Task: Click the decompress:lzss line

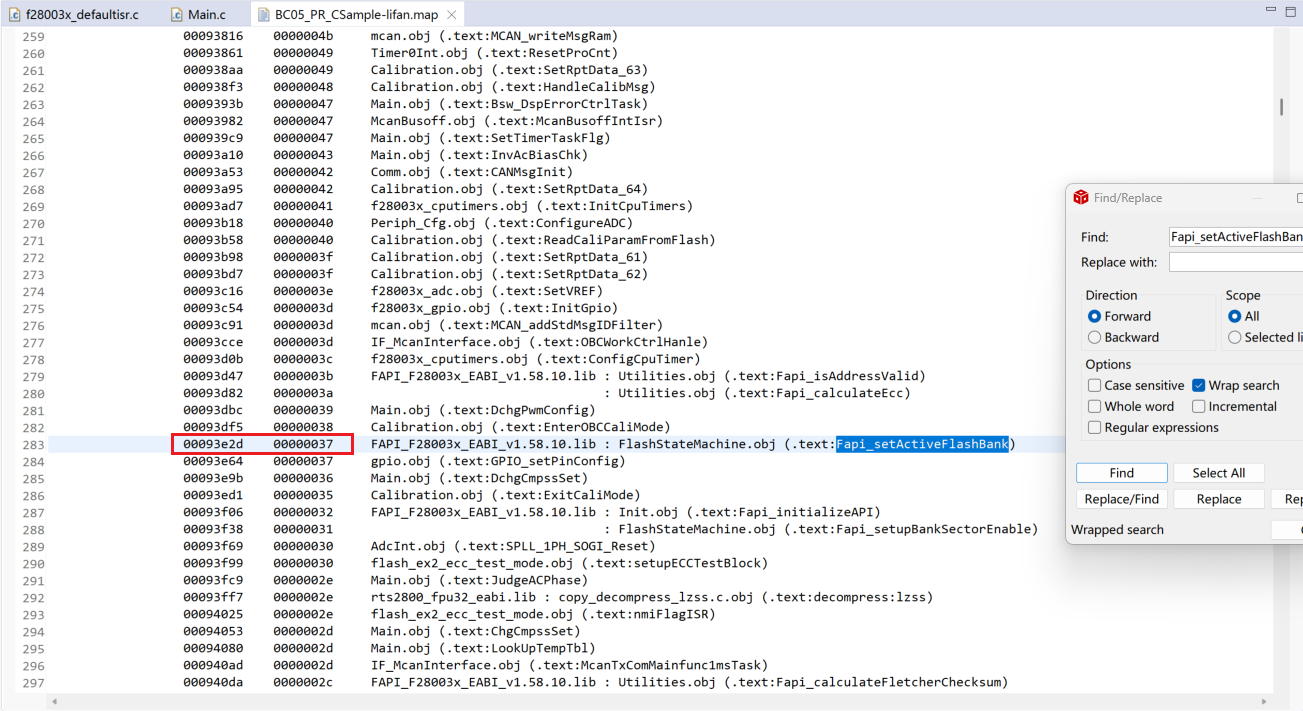Action: click(x=652, y=597)
